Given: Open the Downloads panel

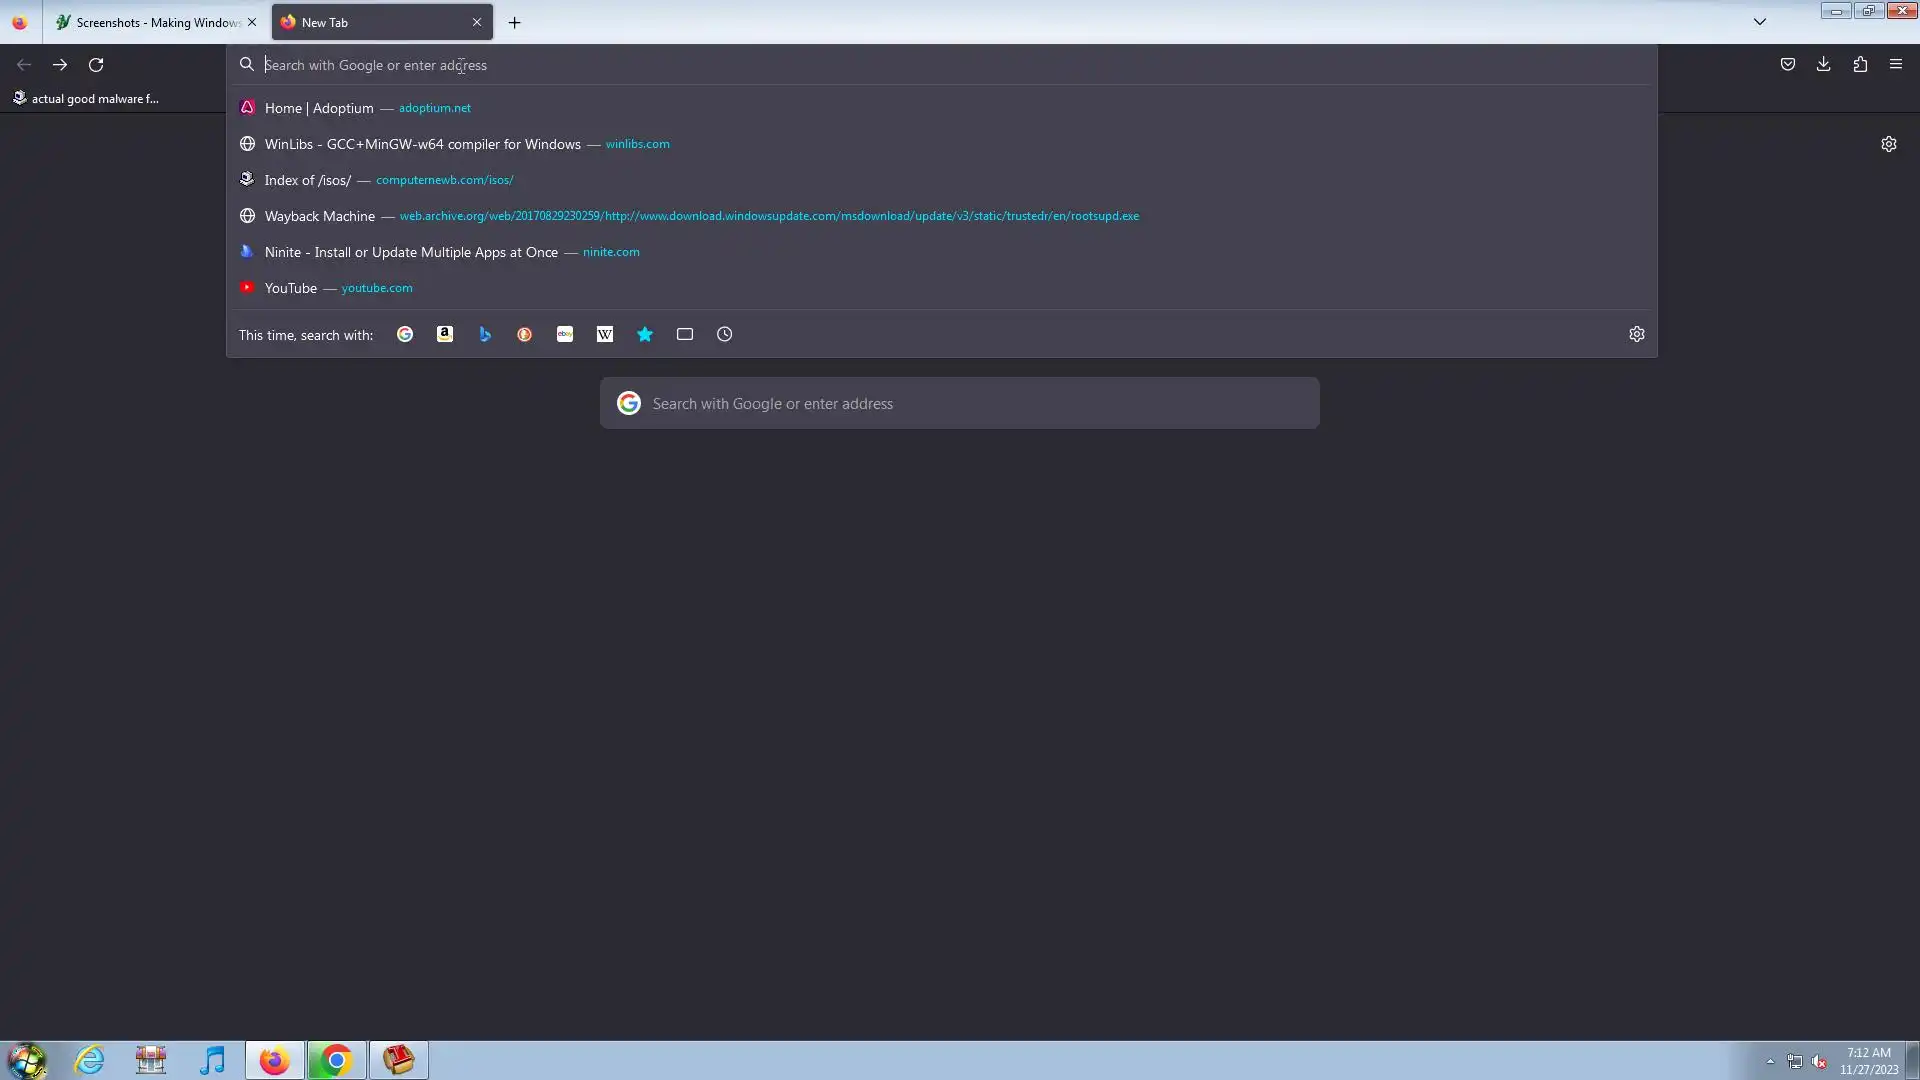Looking at the screenshot, I should [x=1824, y=64].
